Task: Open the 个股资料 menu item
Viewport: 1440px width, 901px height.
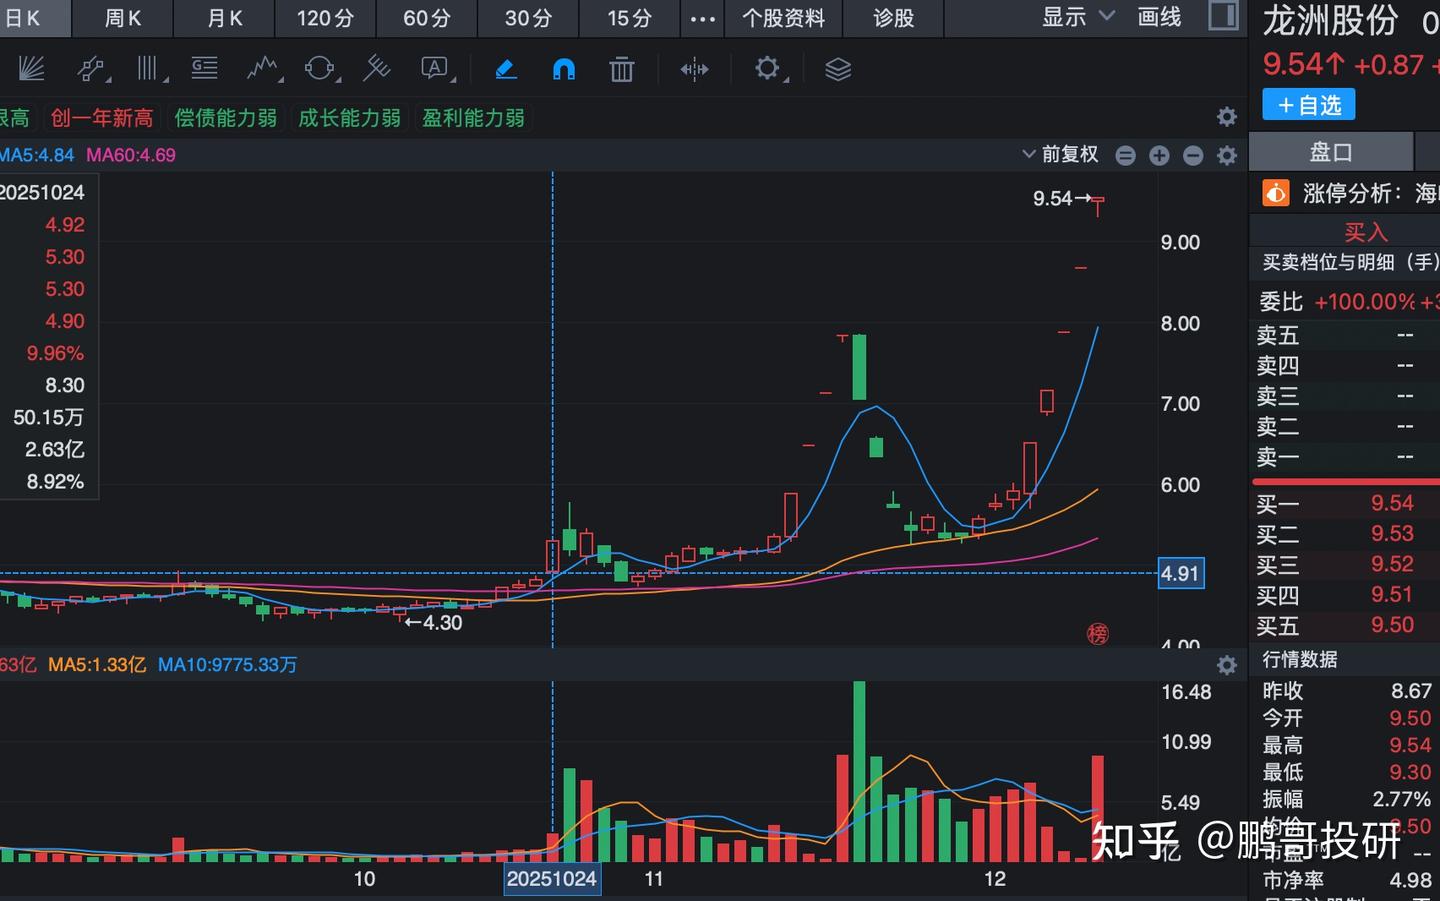Action: coord(784,18)
